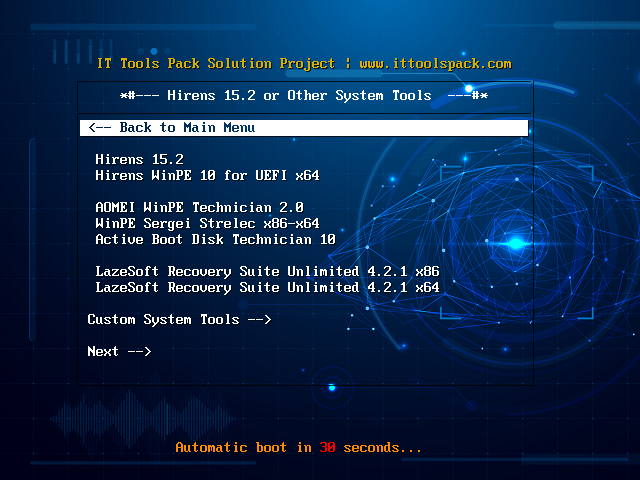
Task: Click the www.ittoolspack.com header text
Action: [x=435, y=64]
